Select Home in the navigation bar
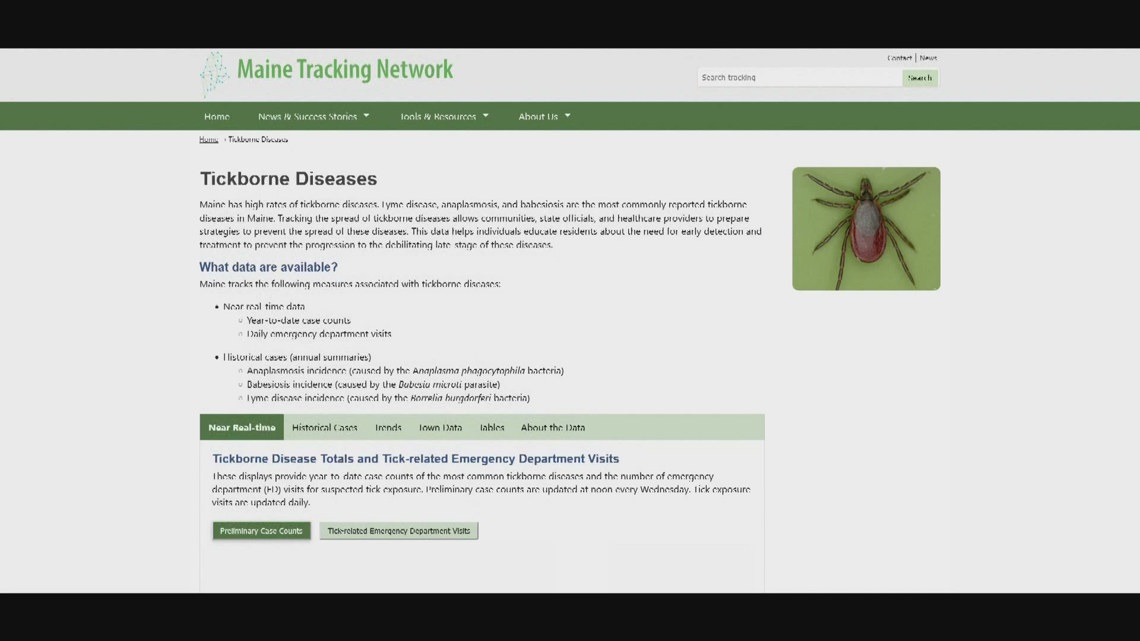The image size is (1140, 641). pyautogui.click(x=216, y=116)
